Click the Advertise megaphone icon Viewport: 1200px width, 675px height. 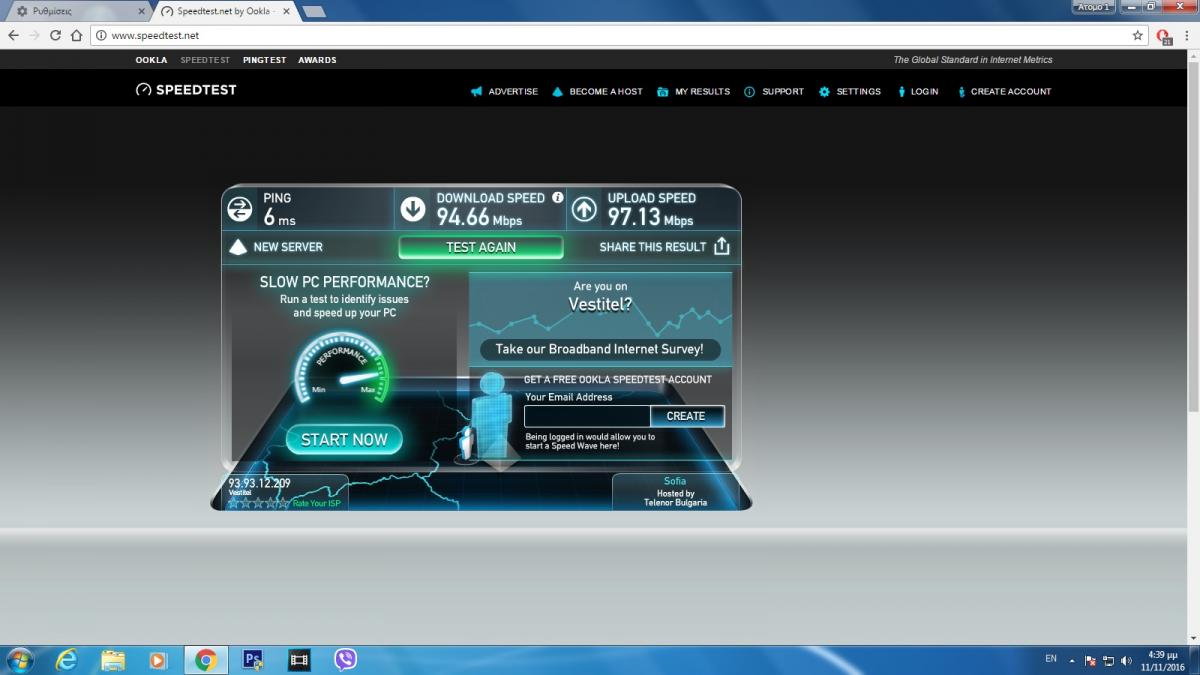[x=476, y=92]
